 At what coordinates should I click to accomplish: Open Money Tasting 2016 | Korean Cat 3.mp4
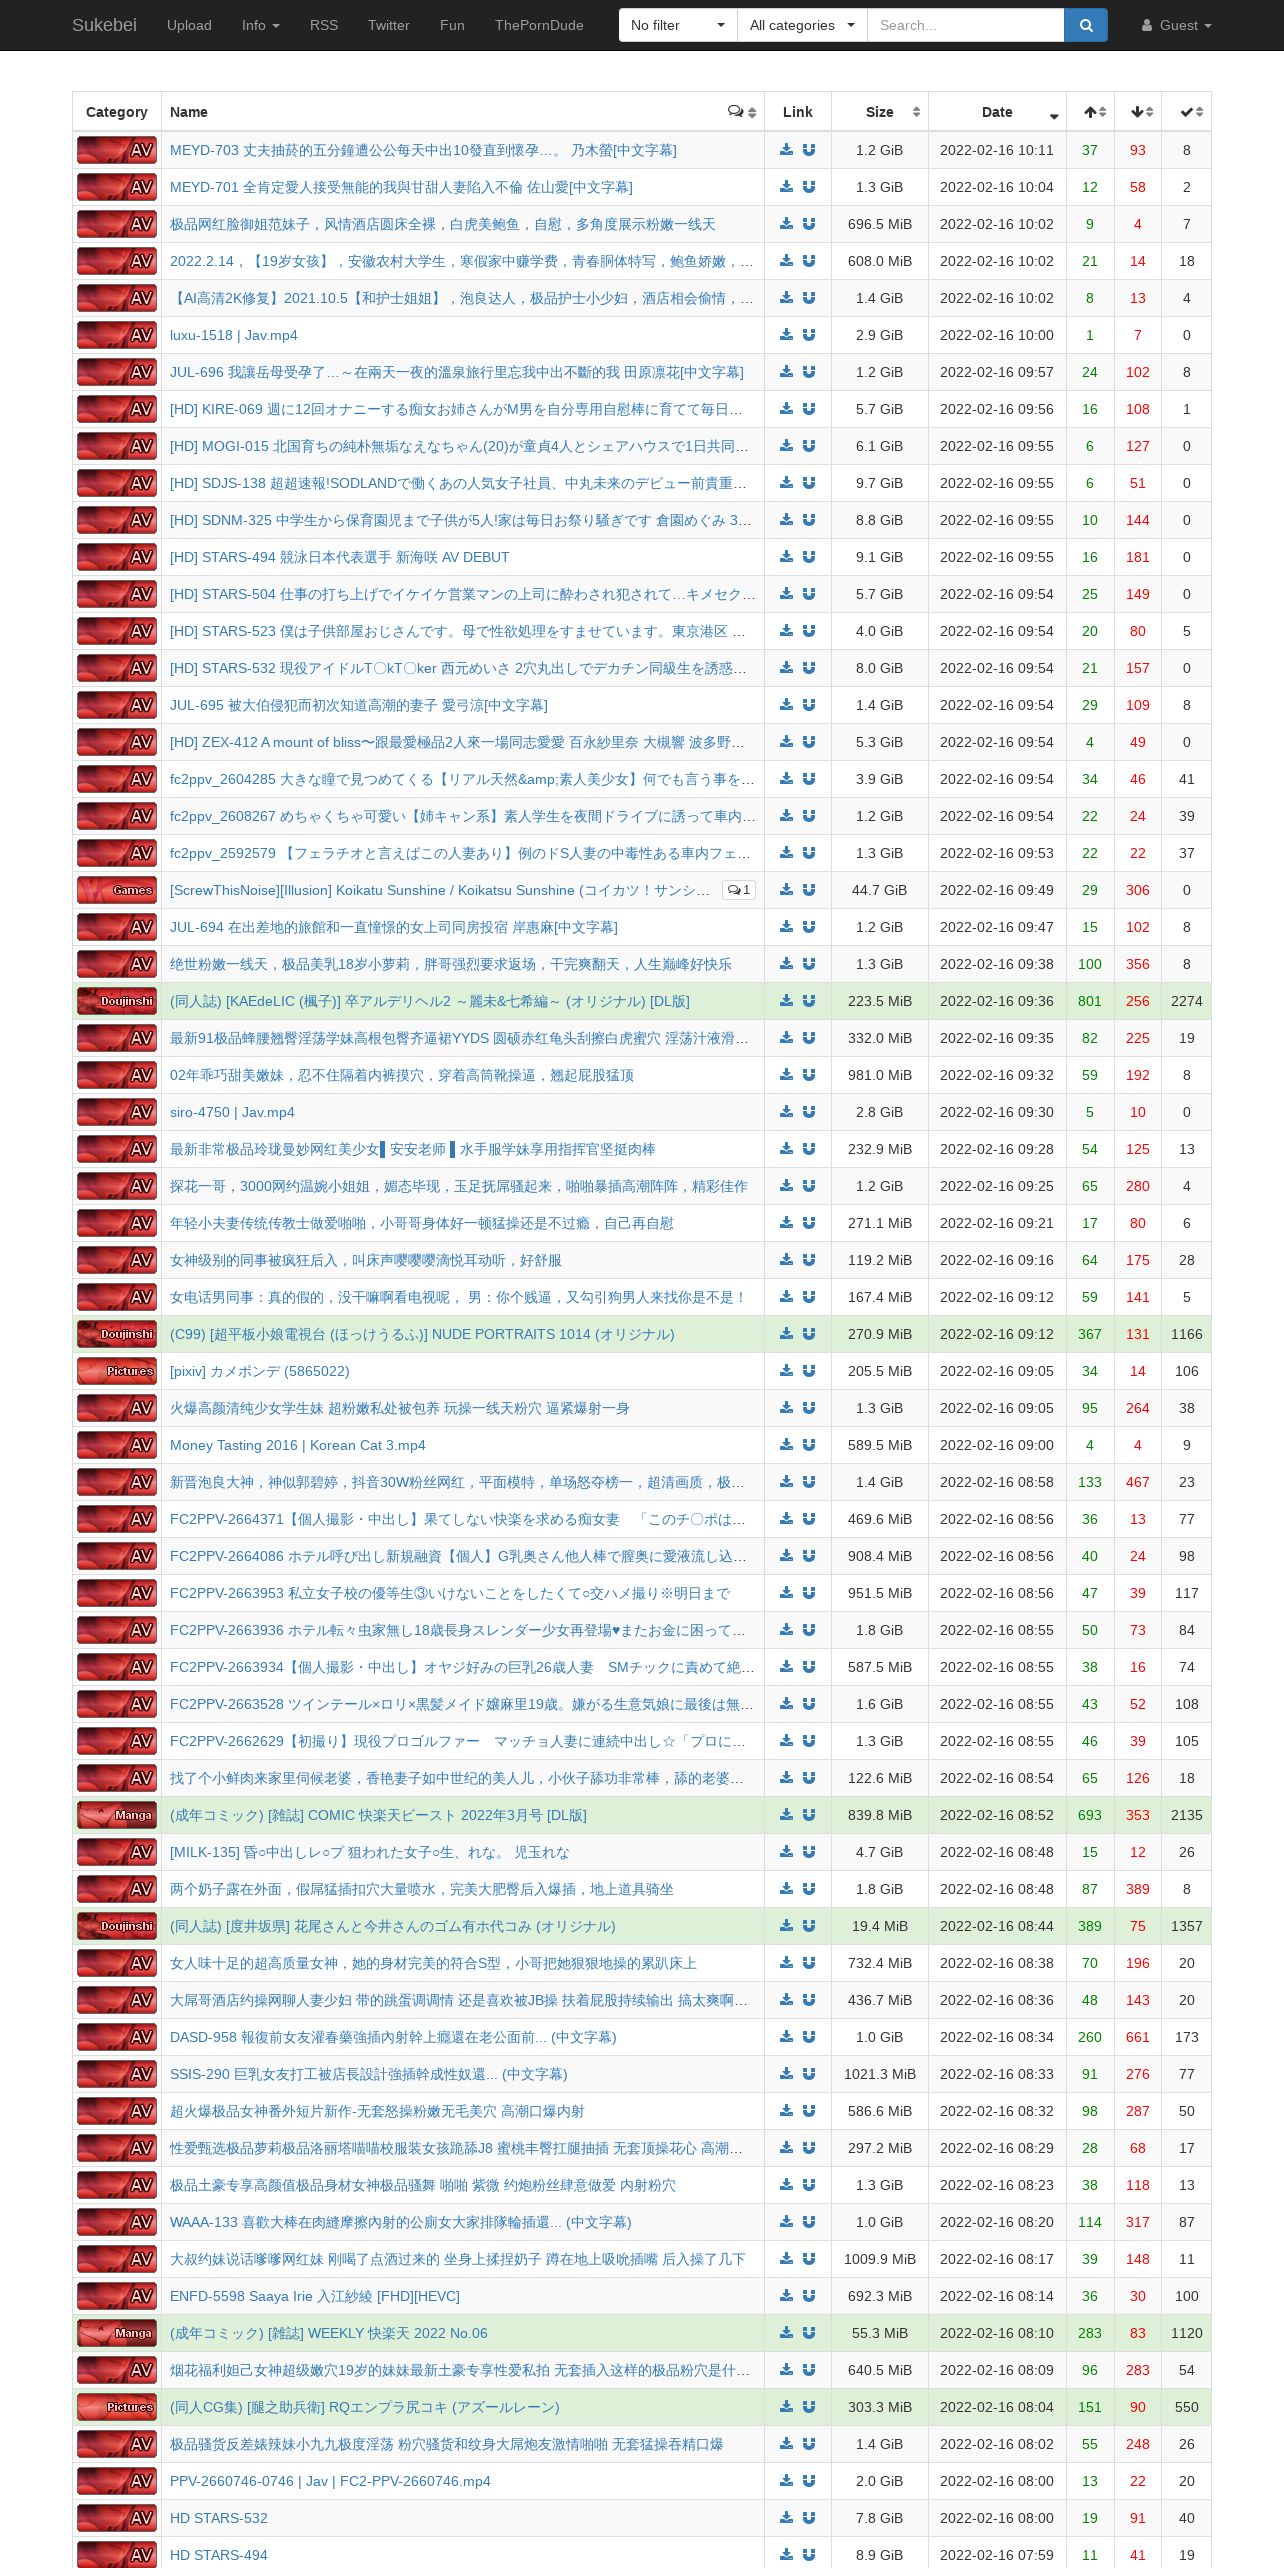[298, 1445]
